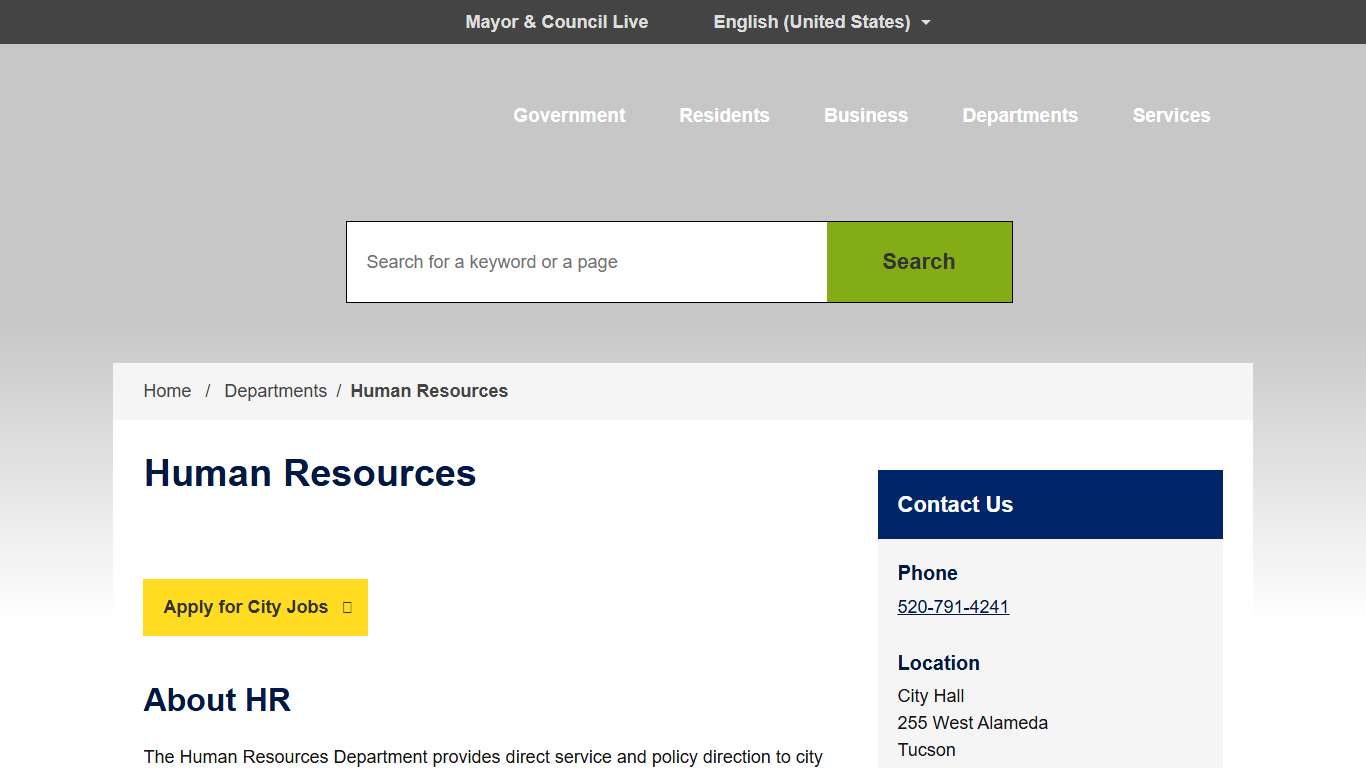Viewport: 1366px width, 768px height.
Task: Open the English (United States) language dropdown
Action: click(x=811, y=21)
